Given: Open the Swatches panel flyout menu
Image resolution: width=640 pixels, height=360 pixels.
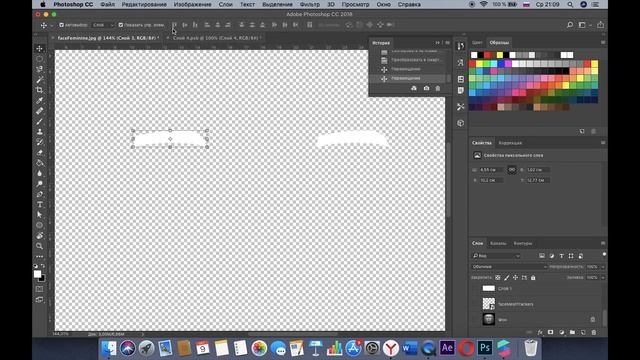Looking at the screenshot, I should [x=603, y=42].
